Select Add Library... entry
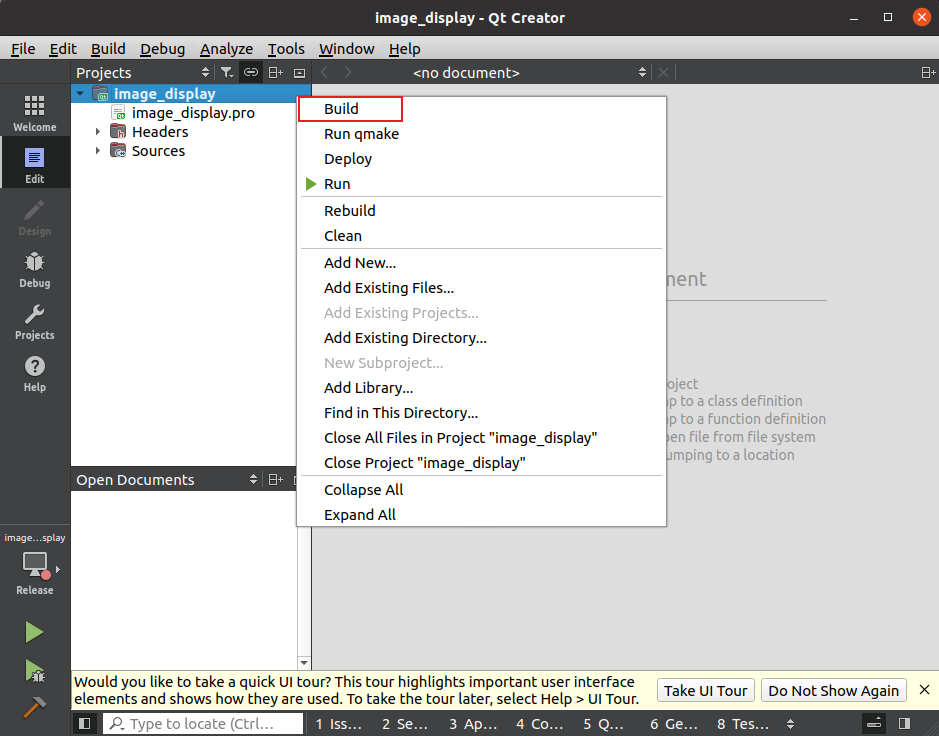Screen dimensions: 939x736 (x=481, y=388)
